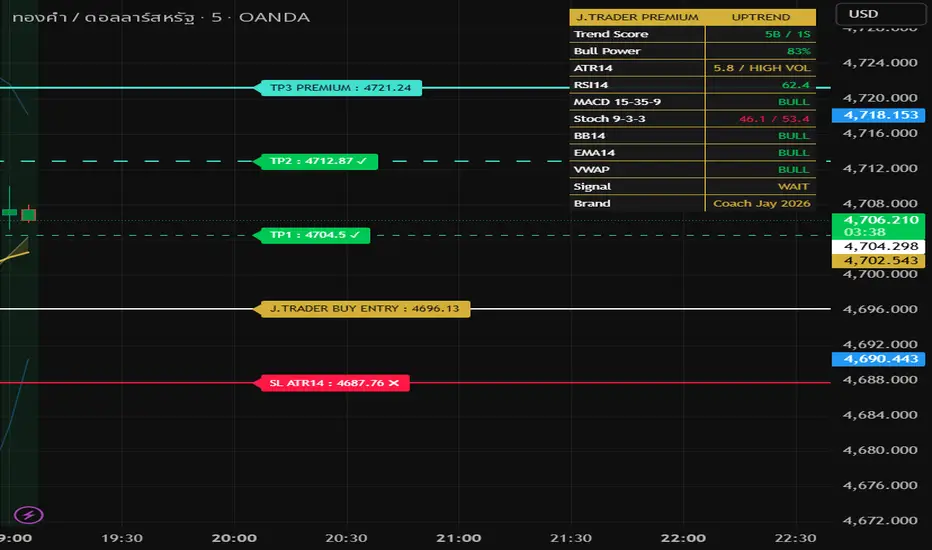
Task: Click the 21:00 time axis label
Action: pyautogui.click(x=459, y=538)
